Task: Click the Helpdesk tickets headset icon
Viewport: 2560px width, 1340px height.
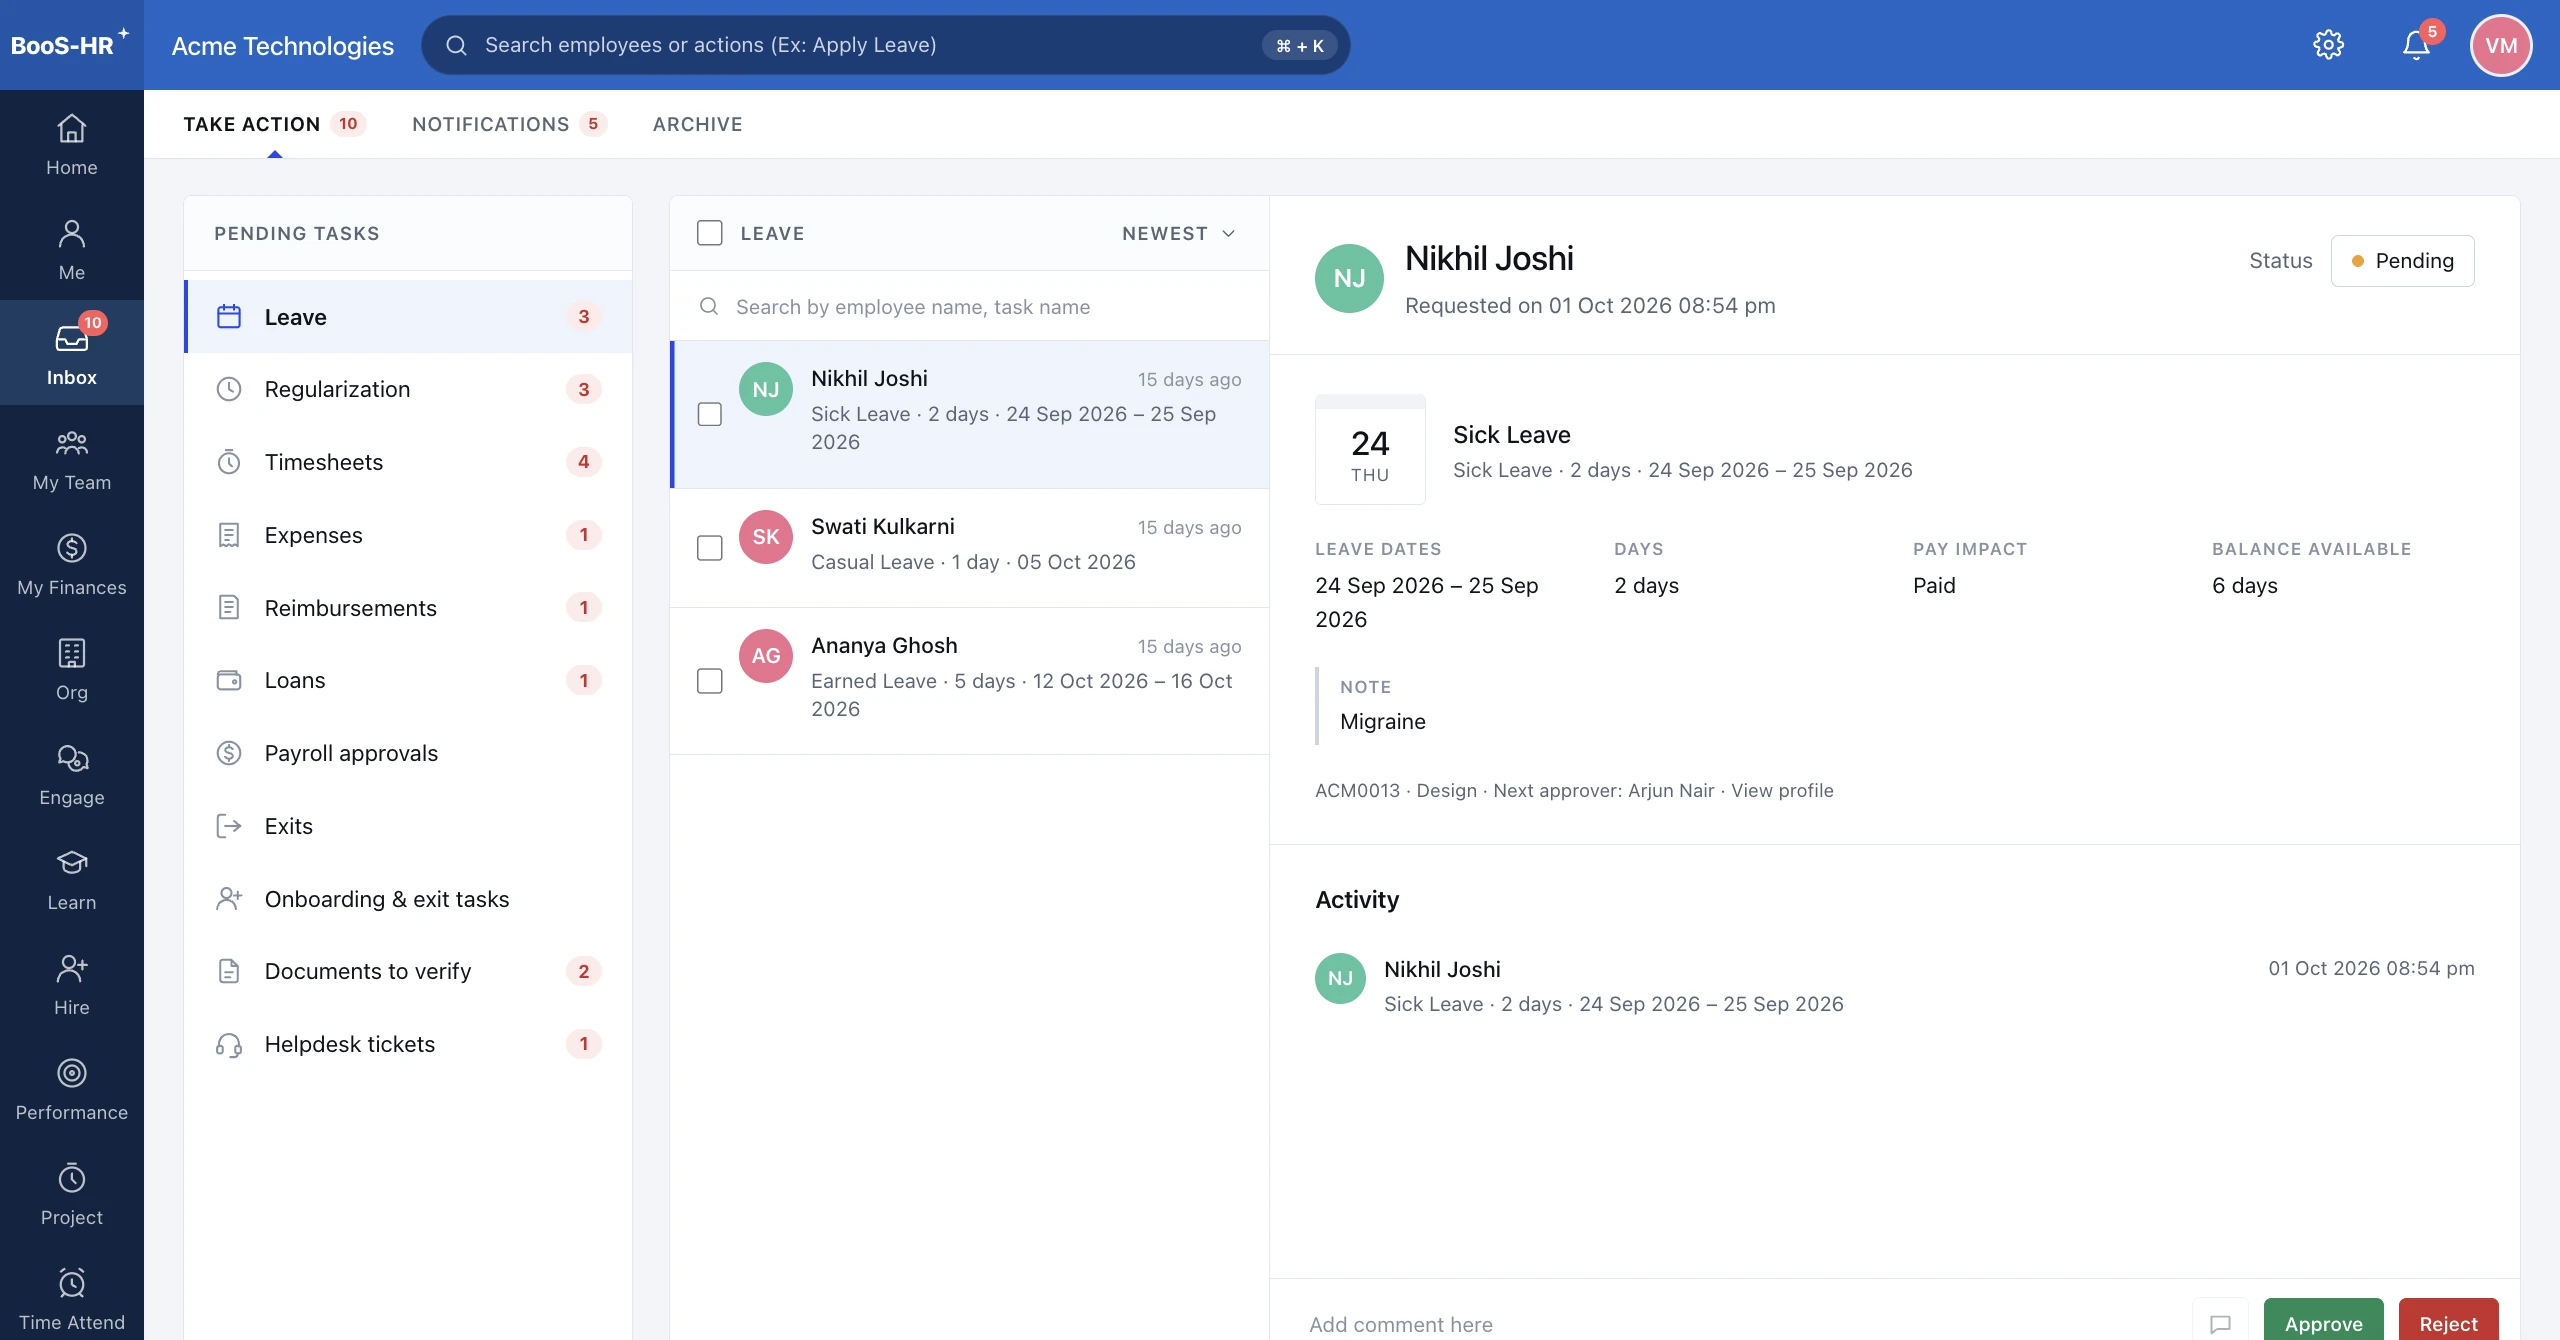Action: (x=229, y=1044)
